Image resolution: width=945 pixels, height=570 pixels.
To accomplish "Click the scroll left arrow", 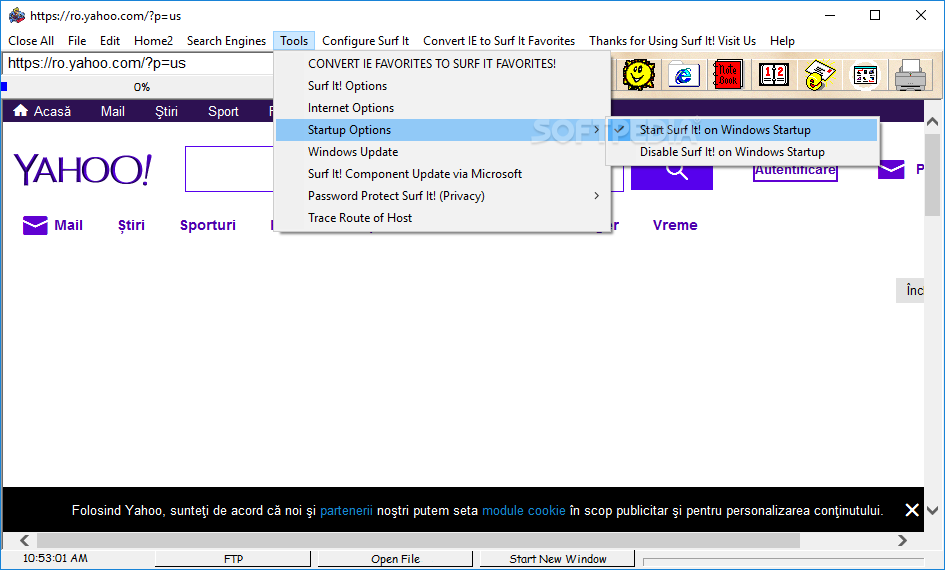I will (24, 540).
